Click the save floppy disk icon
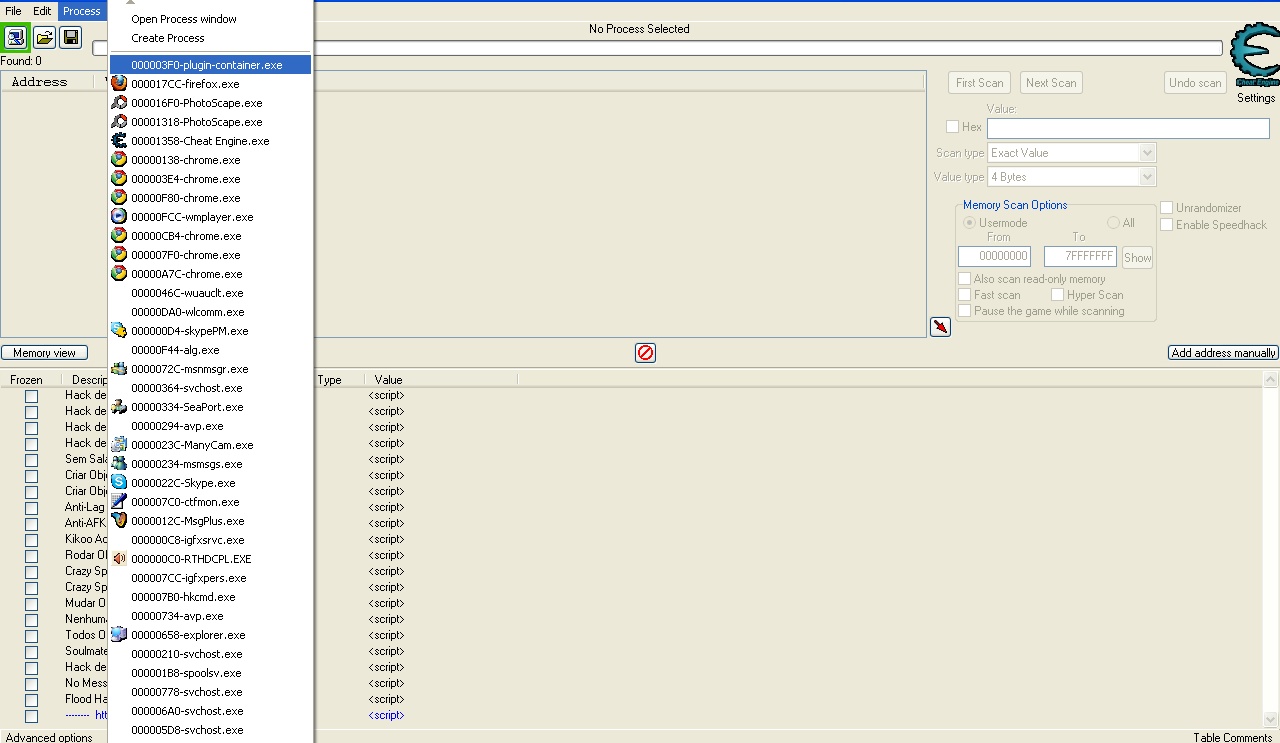The width and height of the screenshot is (1280, 743). coord(70,38)
